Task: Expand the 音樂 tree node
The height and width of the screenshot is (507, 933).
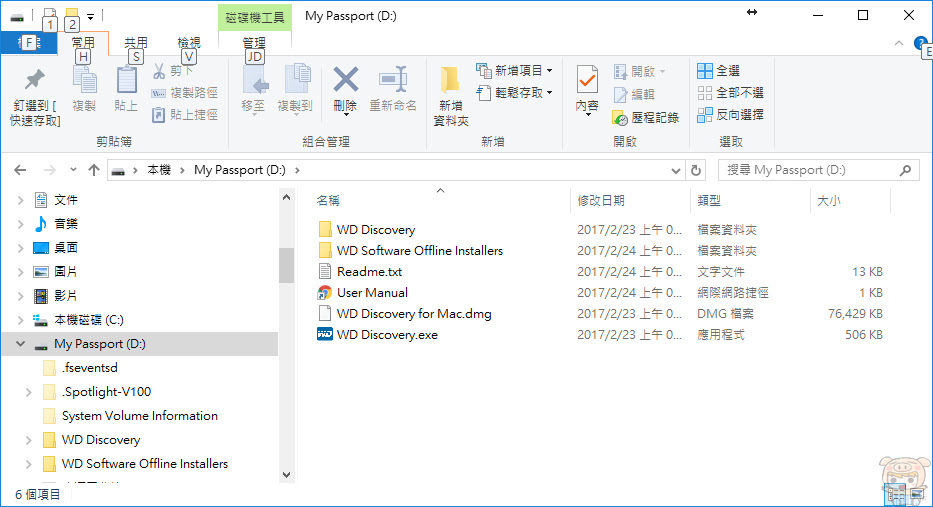Action: (20, 224)
